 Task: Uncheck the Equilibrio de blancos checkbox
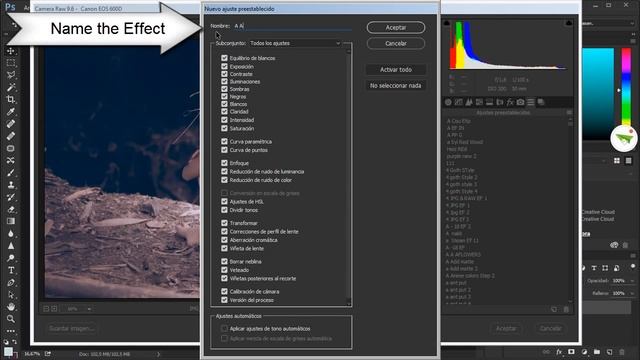224,58
